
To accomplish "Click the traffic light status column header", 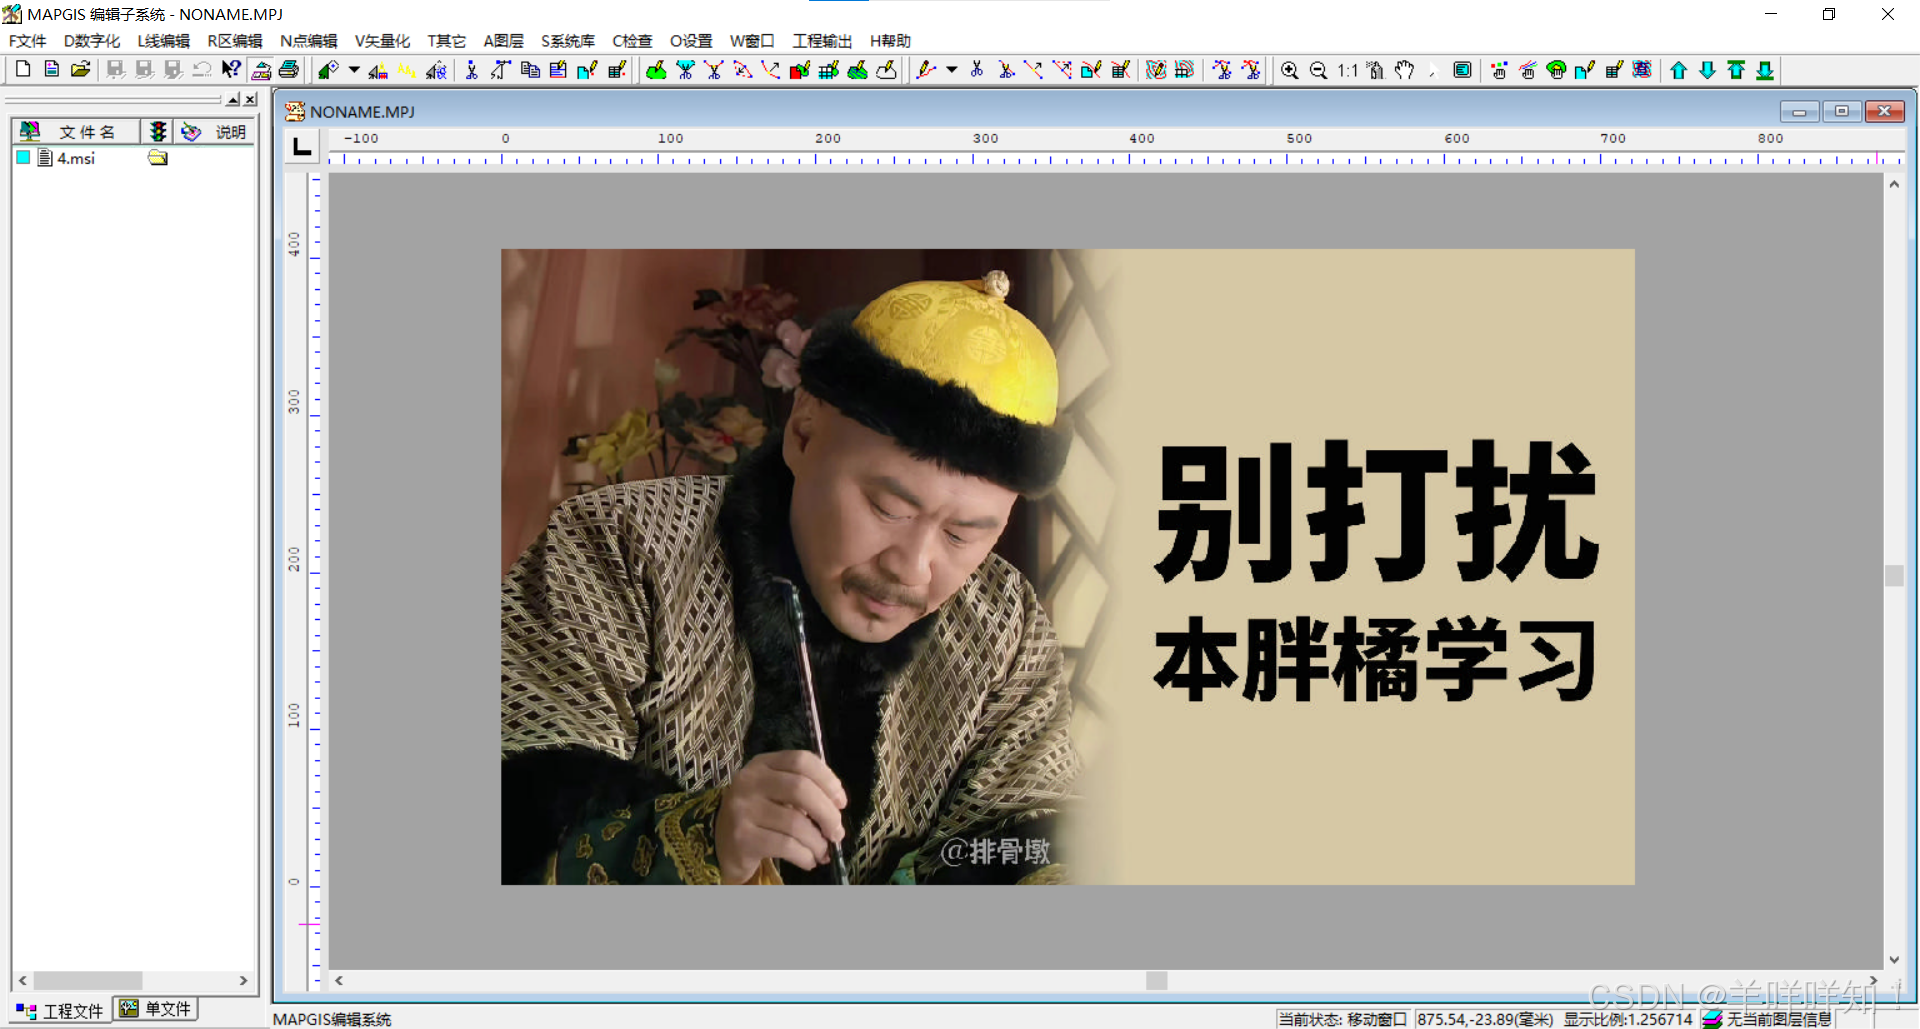I will point(157,131).
